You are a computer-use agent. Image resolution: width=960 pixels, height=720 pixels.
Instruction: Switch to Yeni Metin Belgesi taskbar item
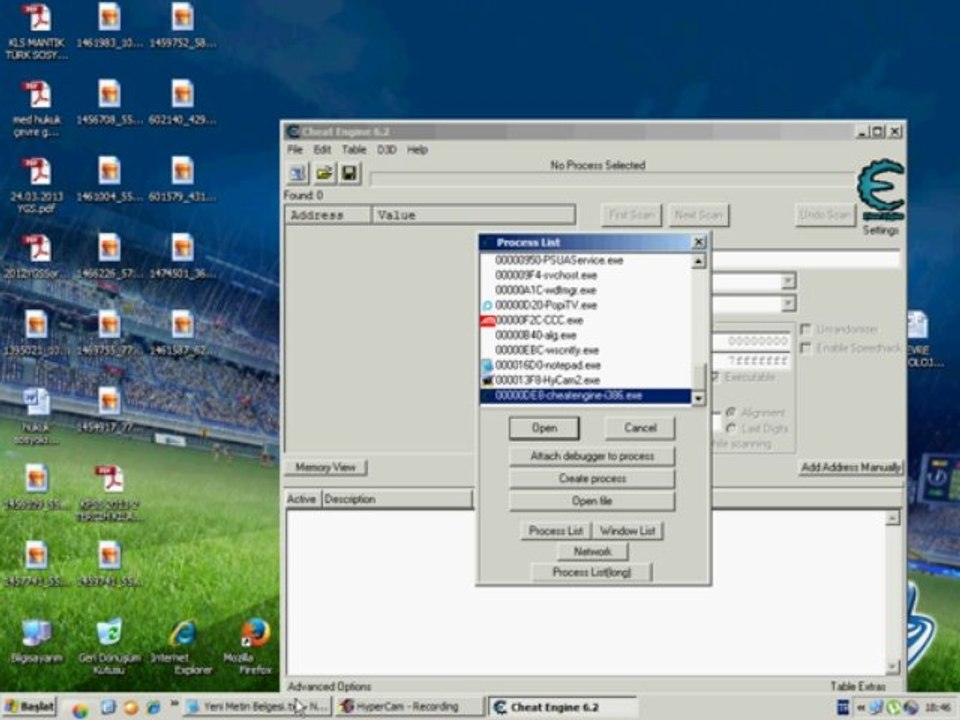[258, 707]
